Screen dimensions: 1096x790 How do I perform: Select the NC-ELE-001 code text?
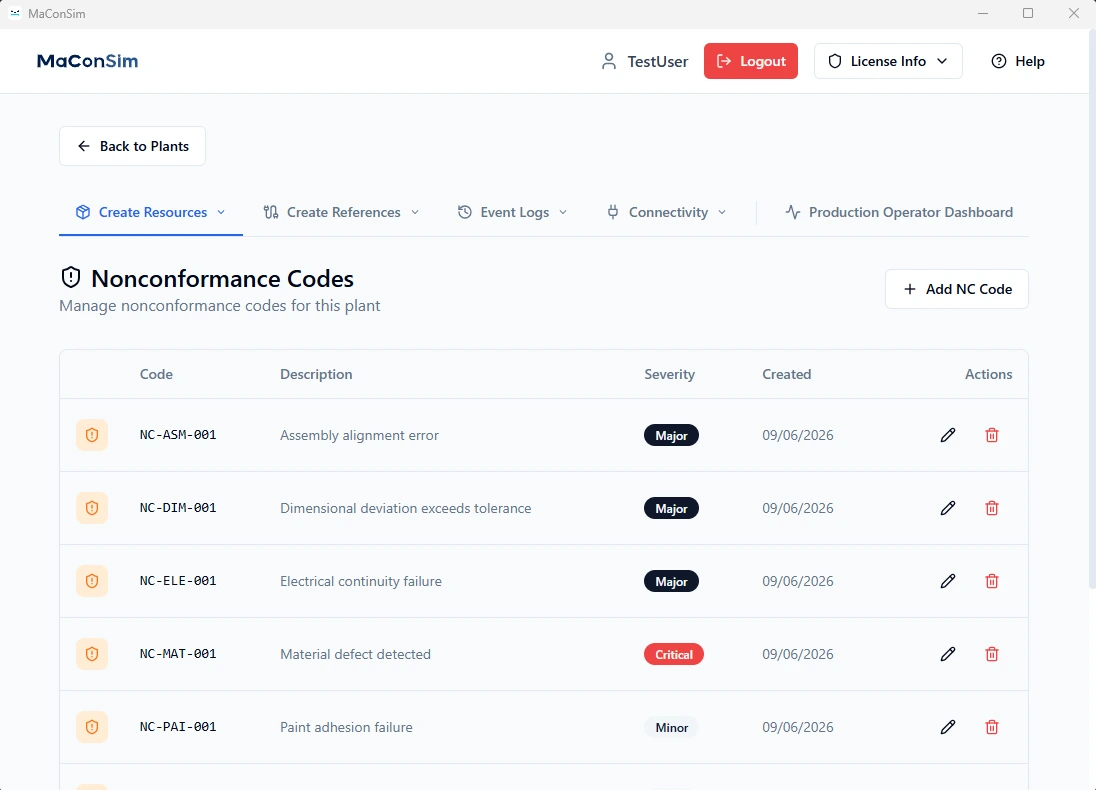178,581
